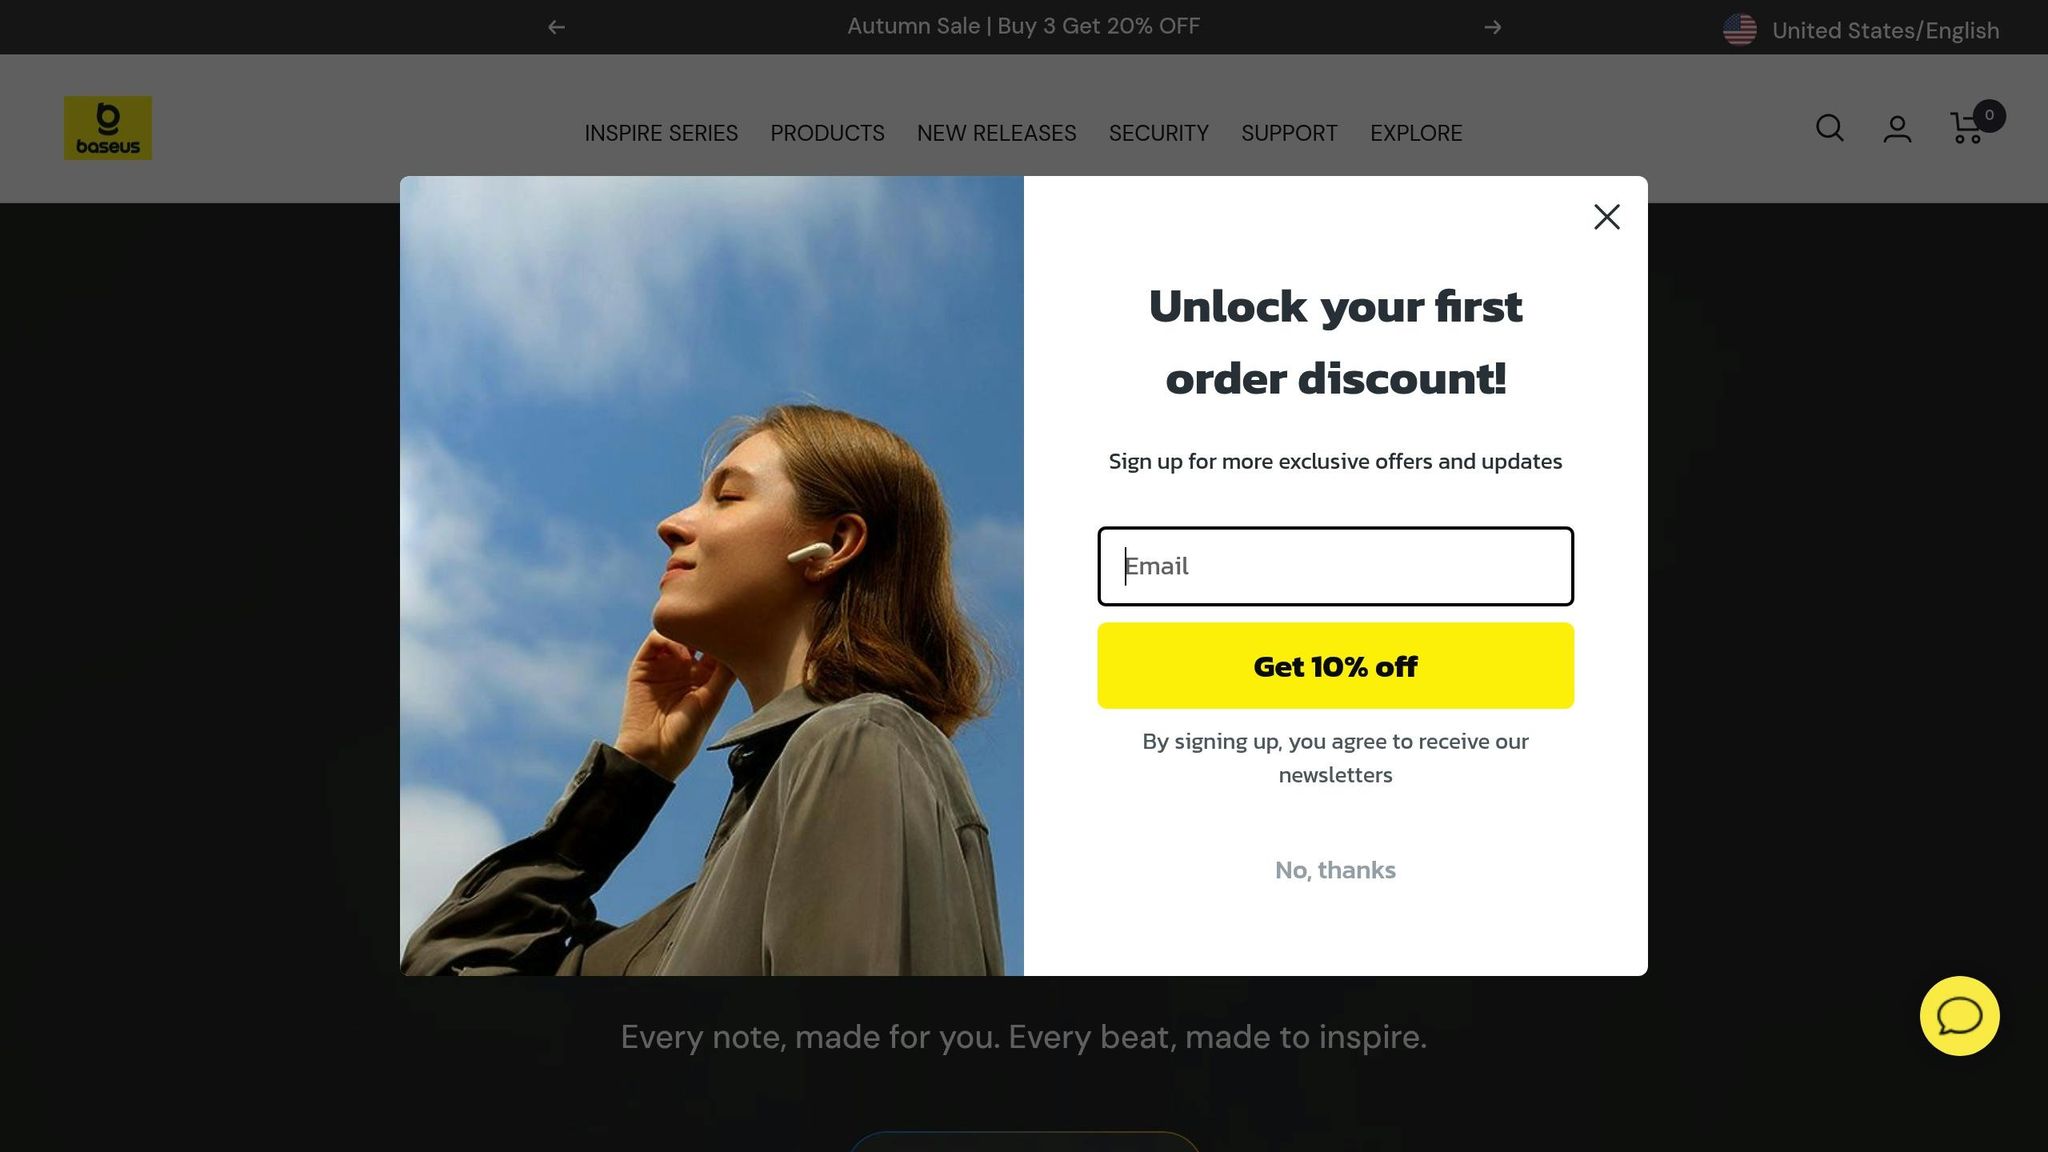Click the Autumn Sale announcement text
2048x1152 pixels.
click(x=1023, y=26)
